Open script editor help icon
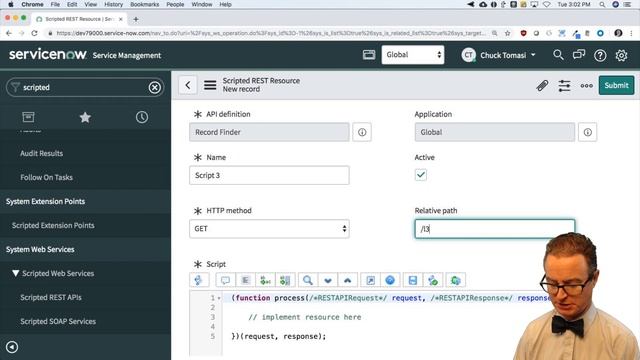This screenshot has width=640, height=360. [x=390, y=280]
